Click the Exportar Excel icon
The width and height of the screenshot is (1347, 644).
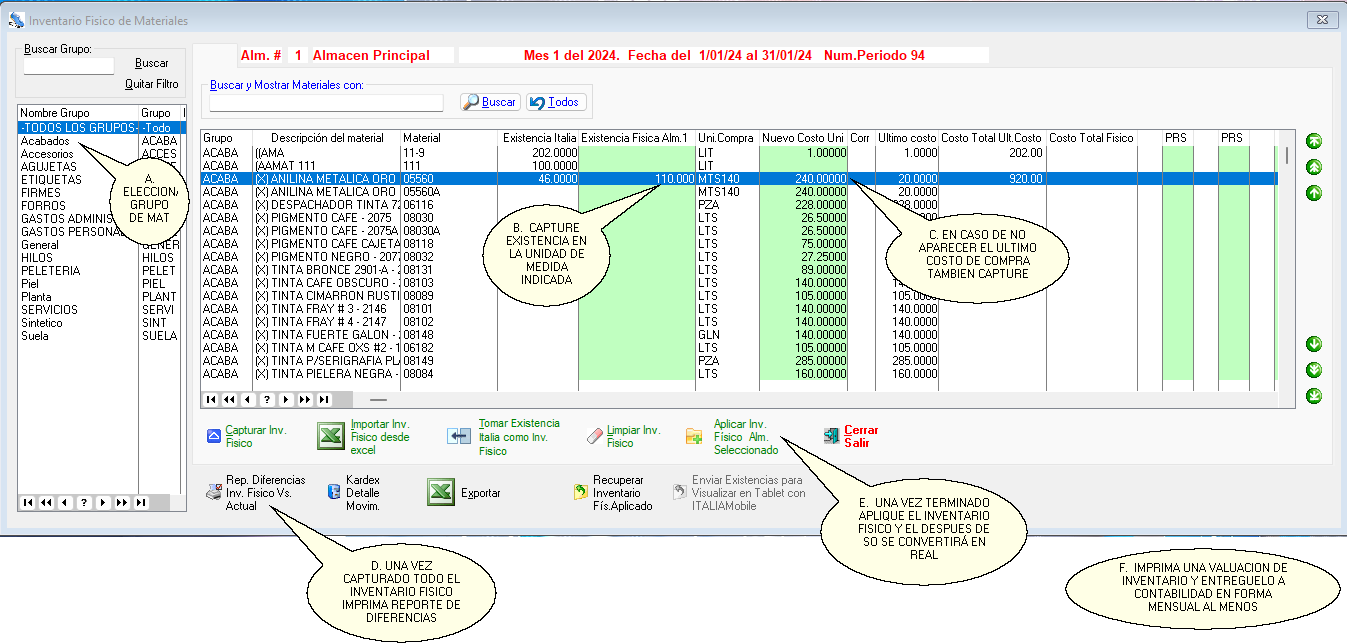(441, 492)
